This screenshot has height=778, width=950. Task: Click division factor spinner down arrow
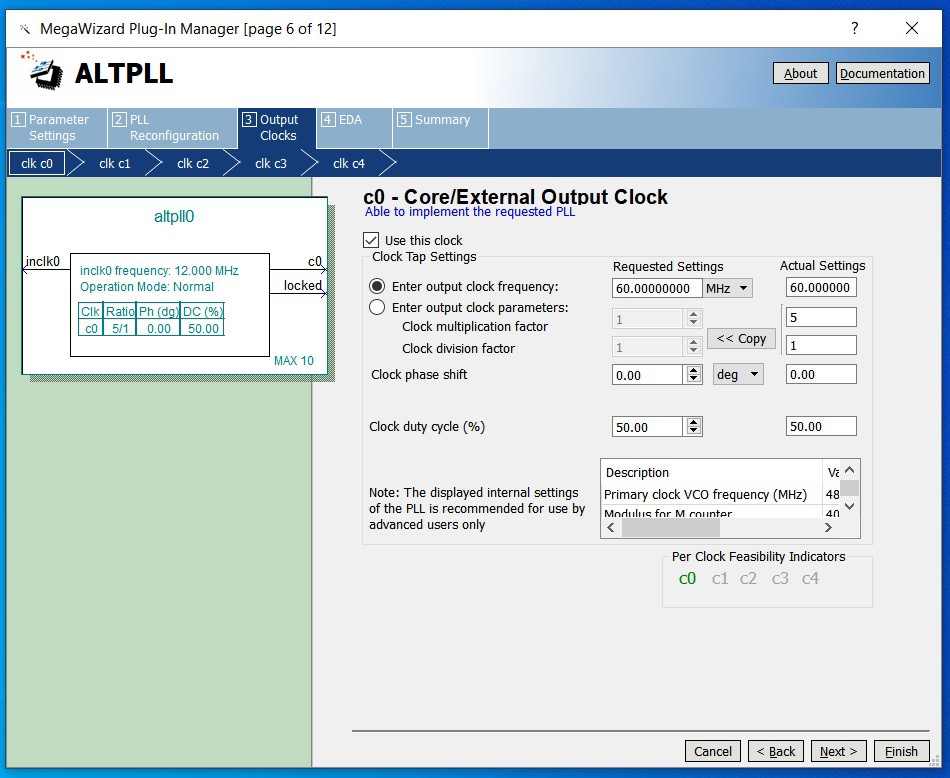[x=694, y=351]
